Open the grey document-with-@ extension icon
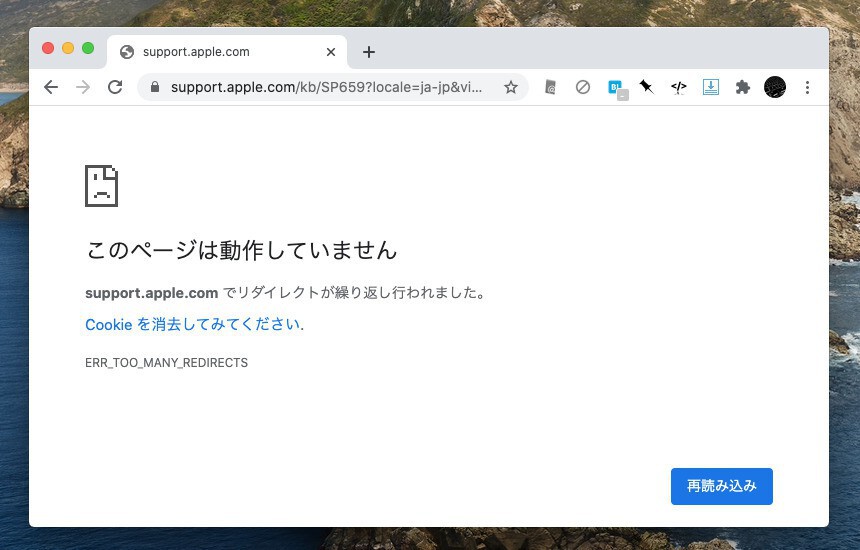This screenshot has height=550, width=860. pos(551,87)
